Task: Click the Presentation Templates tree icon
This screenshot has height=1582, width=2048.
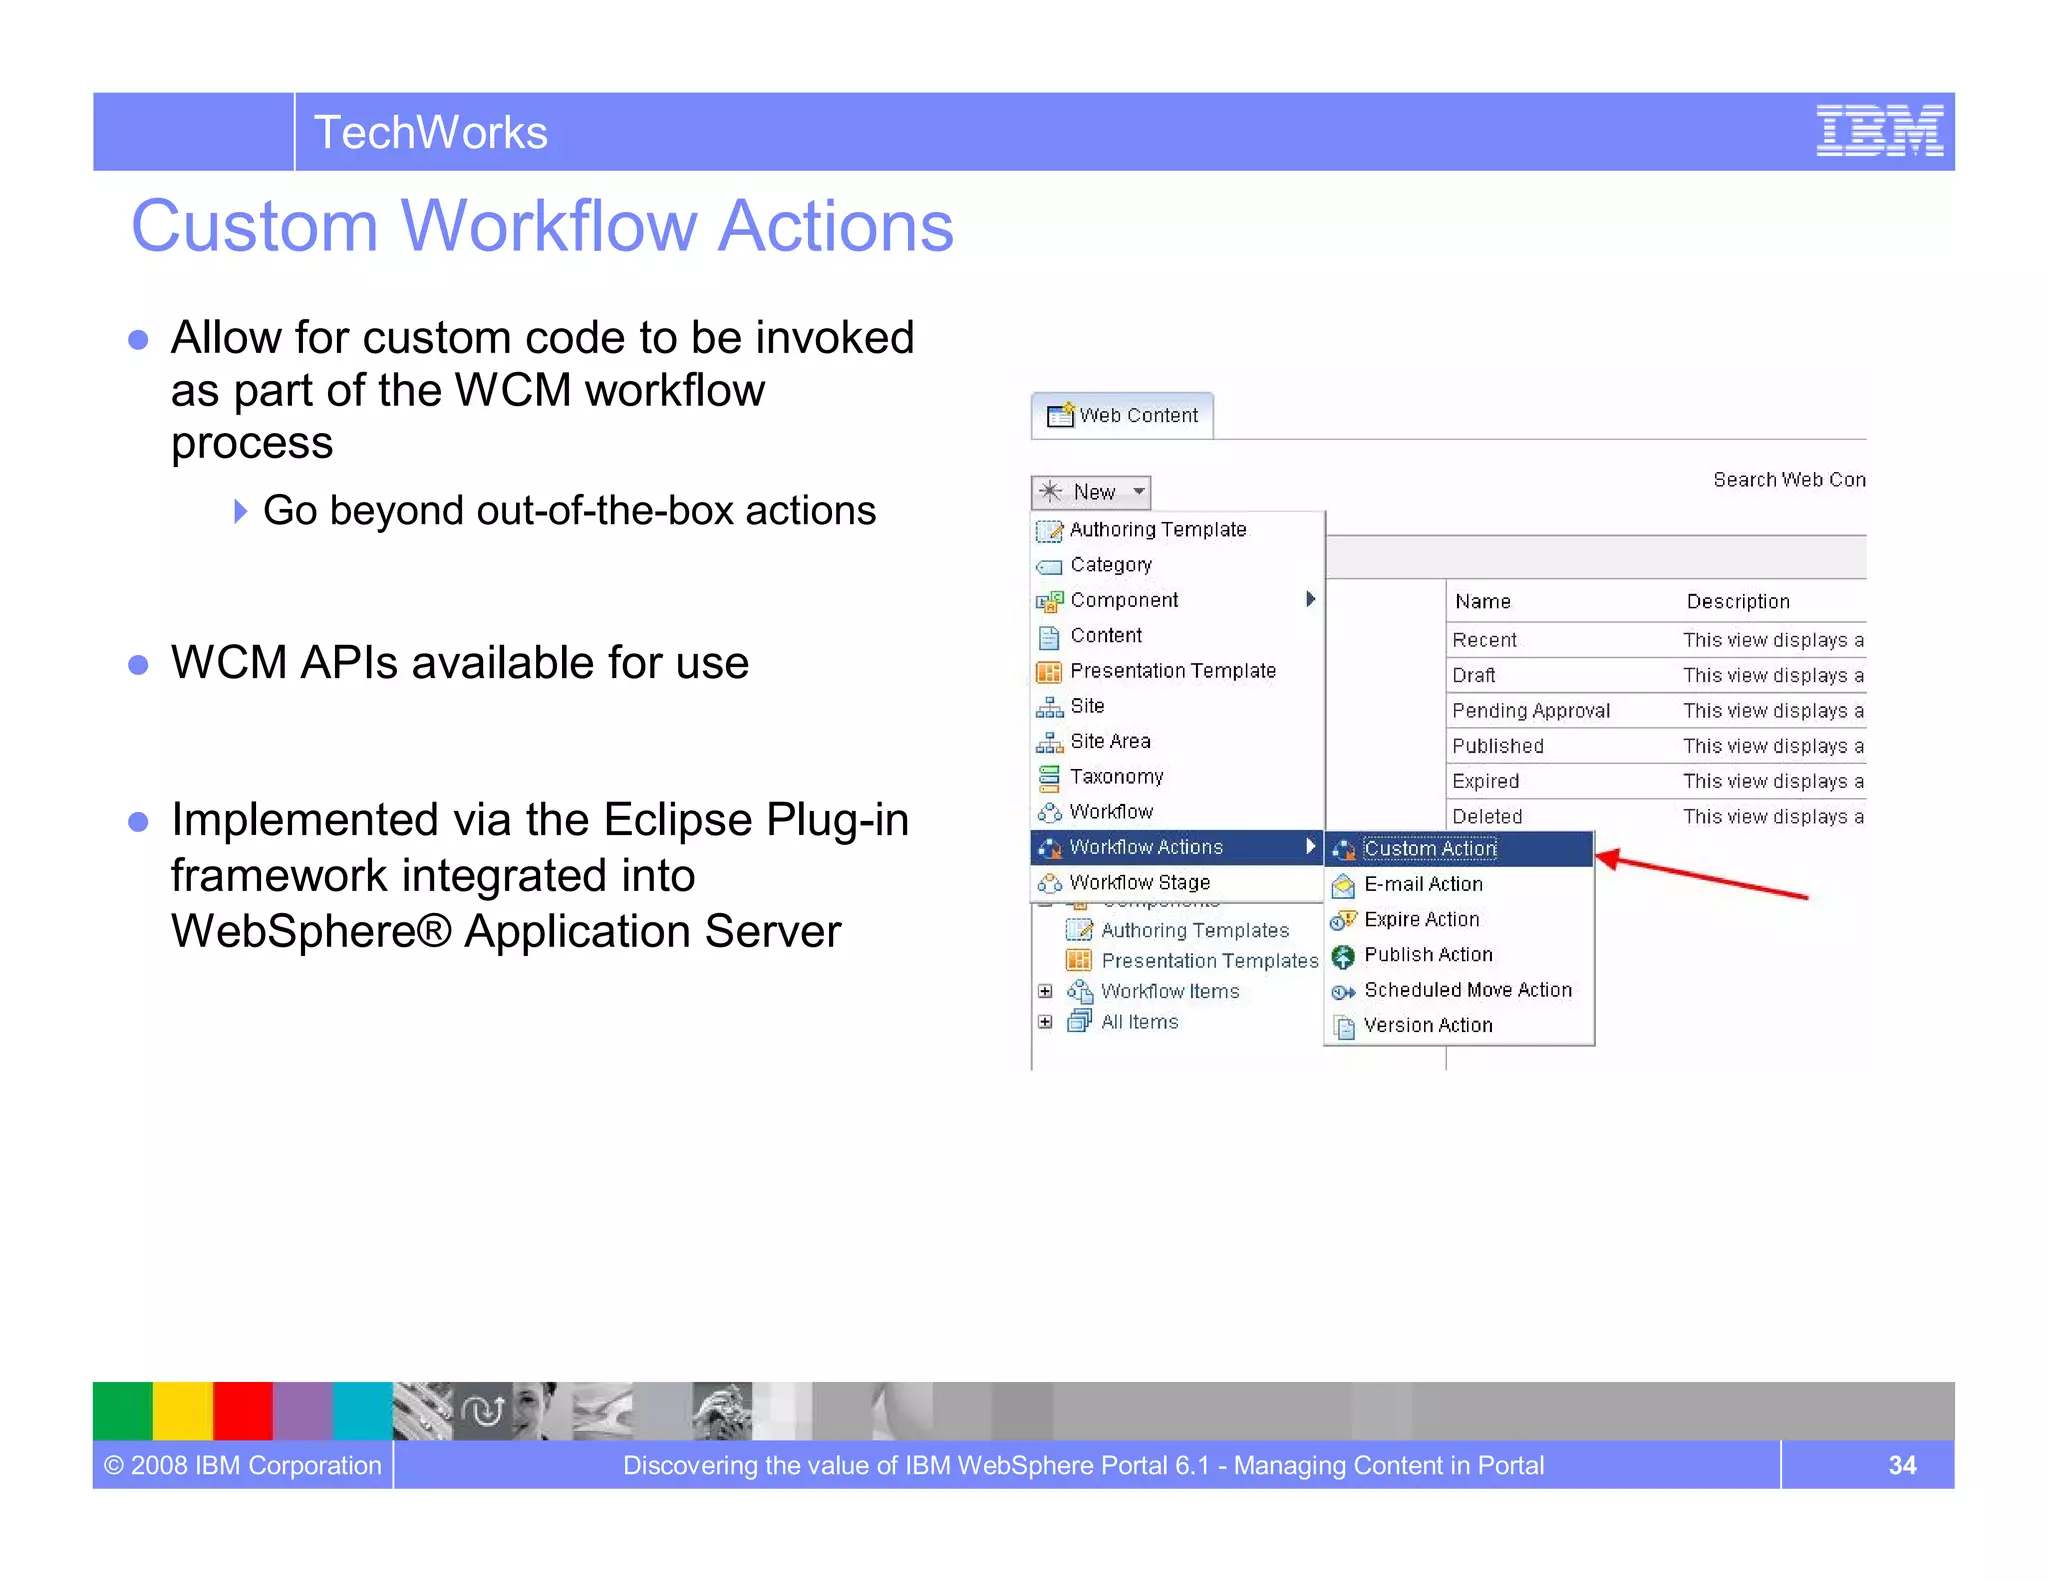Action: (1079, 961)
